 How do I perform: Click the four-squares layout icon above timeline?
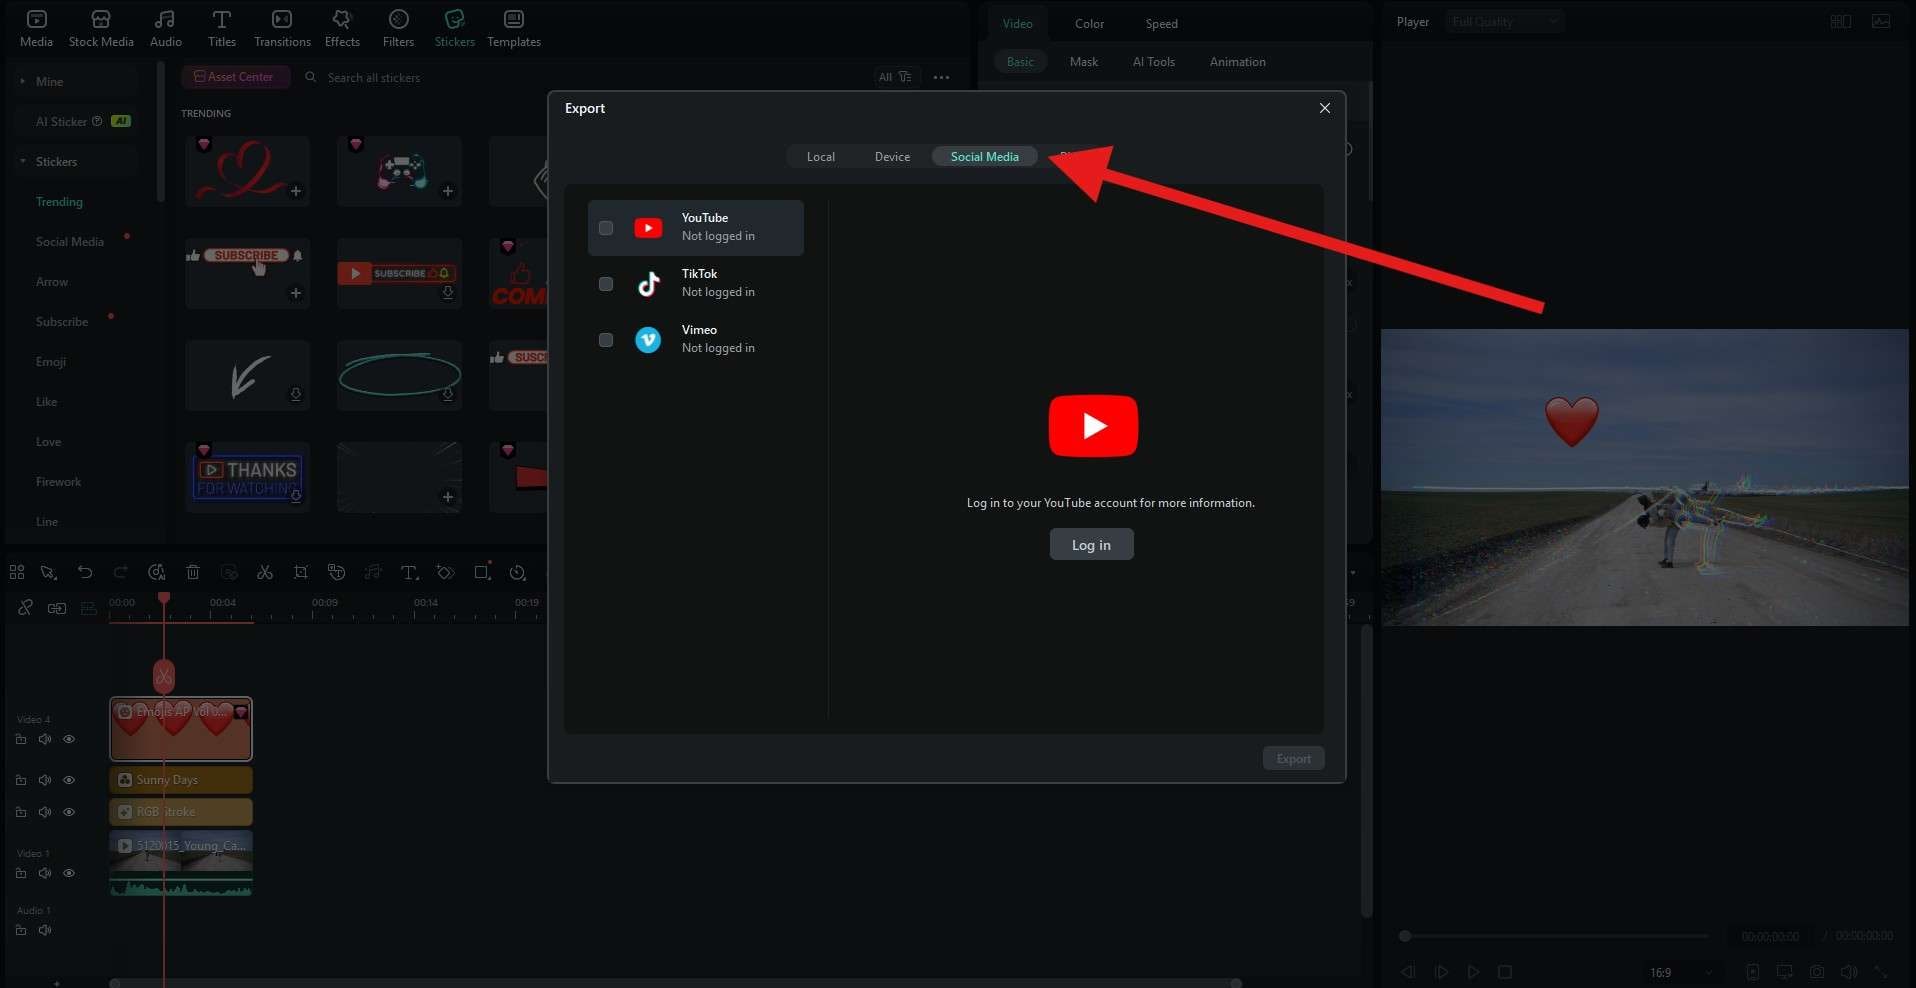[x=17, y=572]
